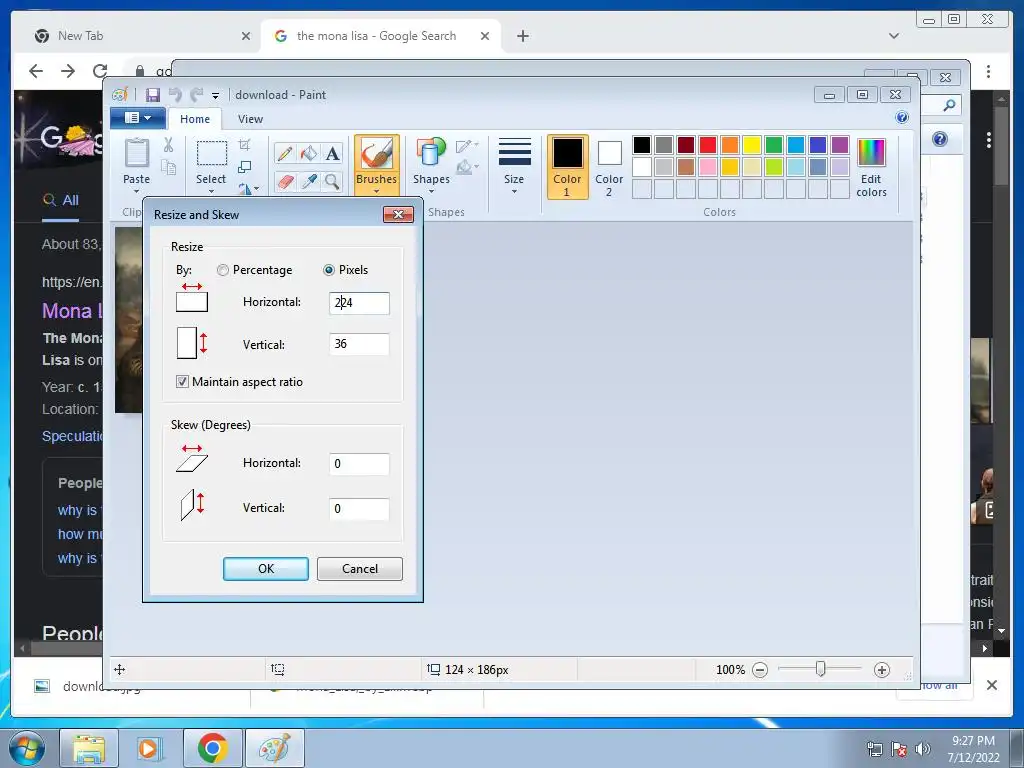The width and height of the screenshot is (1024, 768).
Task: Open Chrome tab search chevron
Action: tap(894, 36)
